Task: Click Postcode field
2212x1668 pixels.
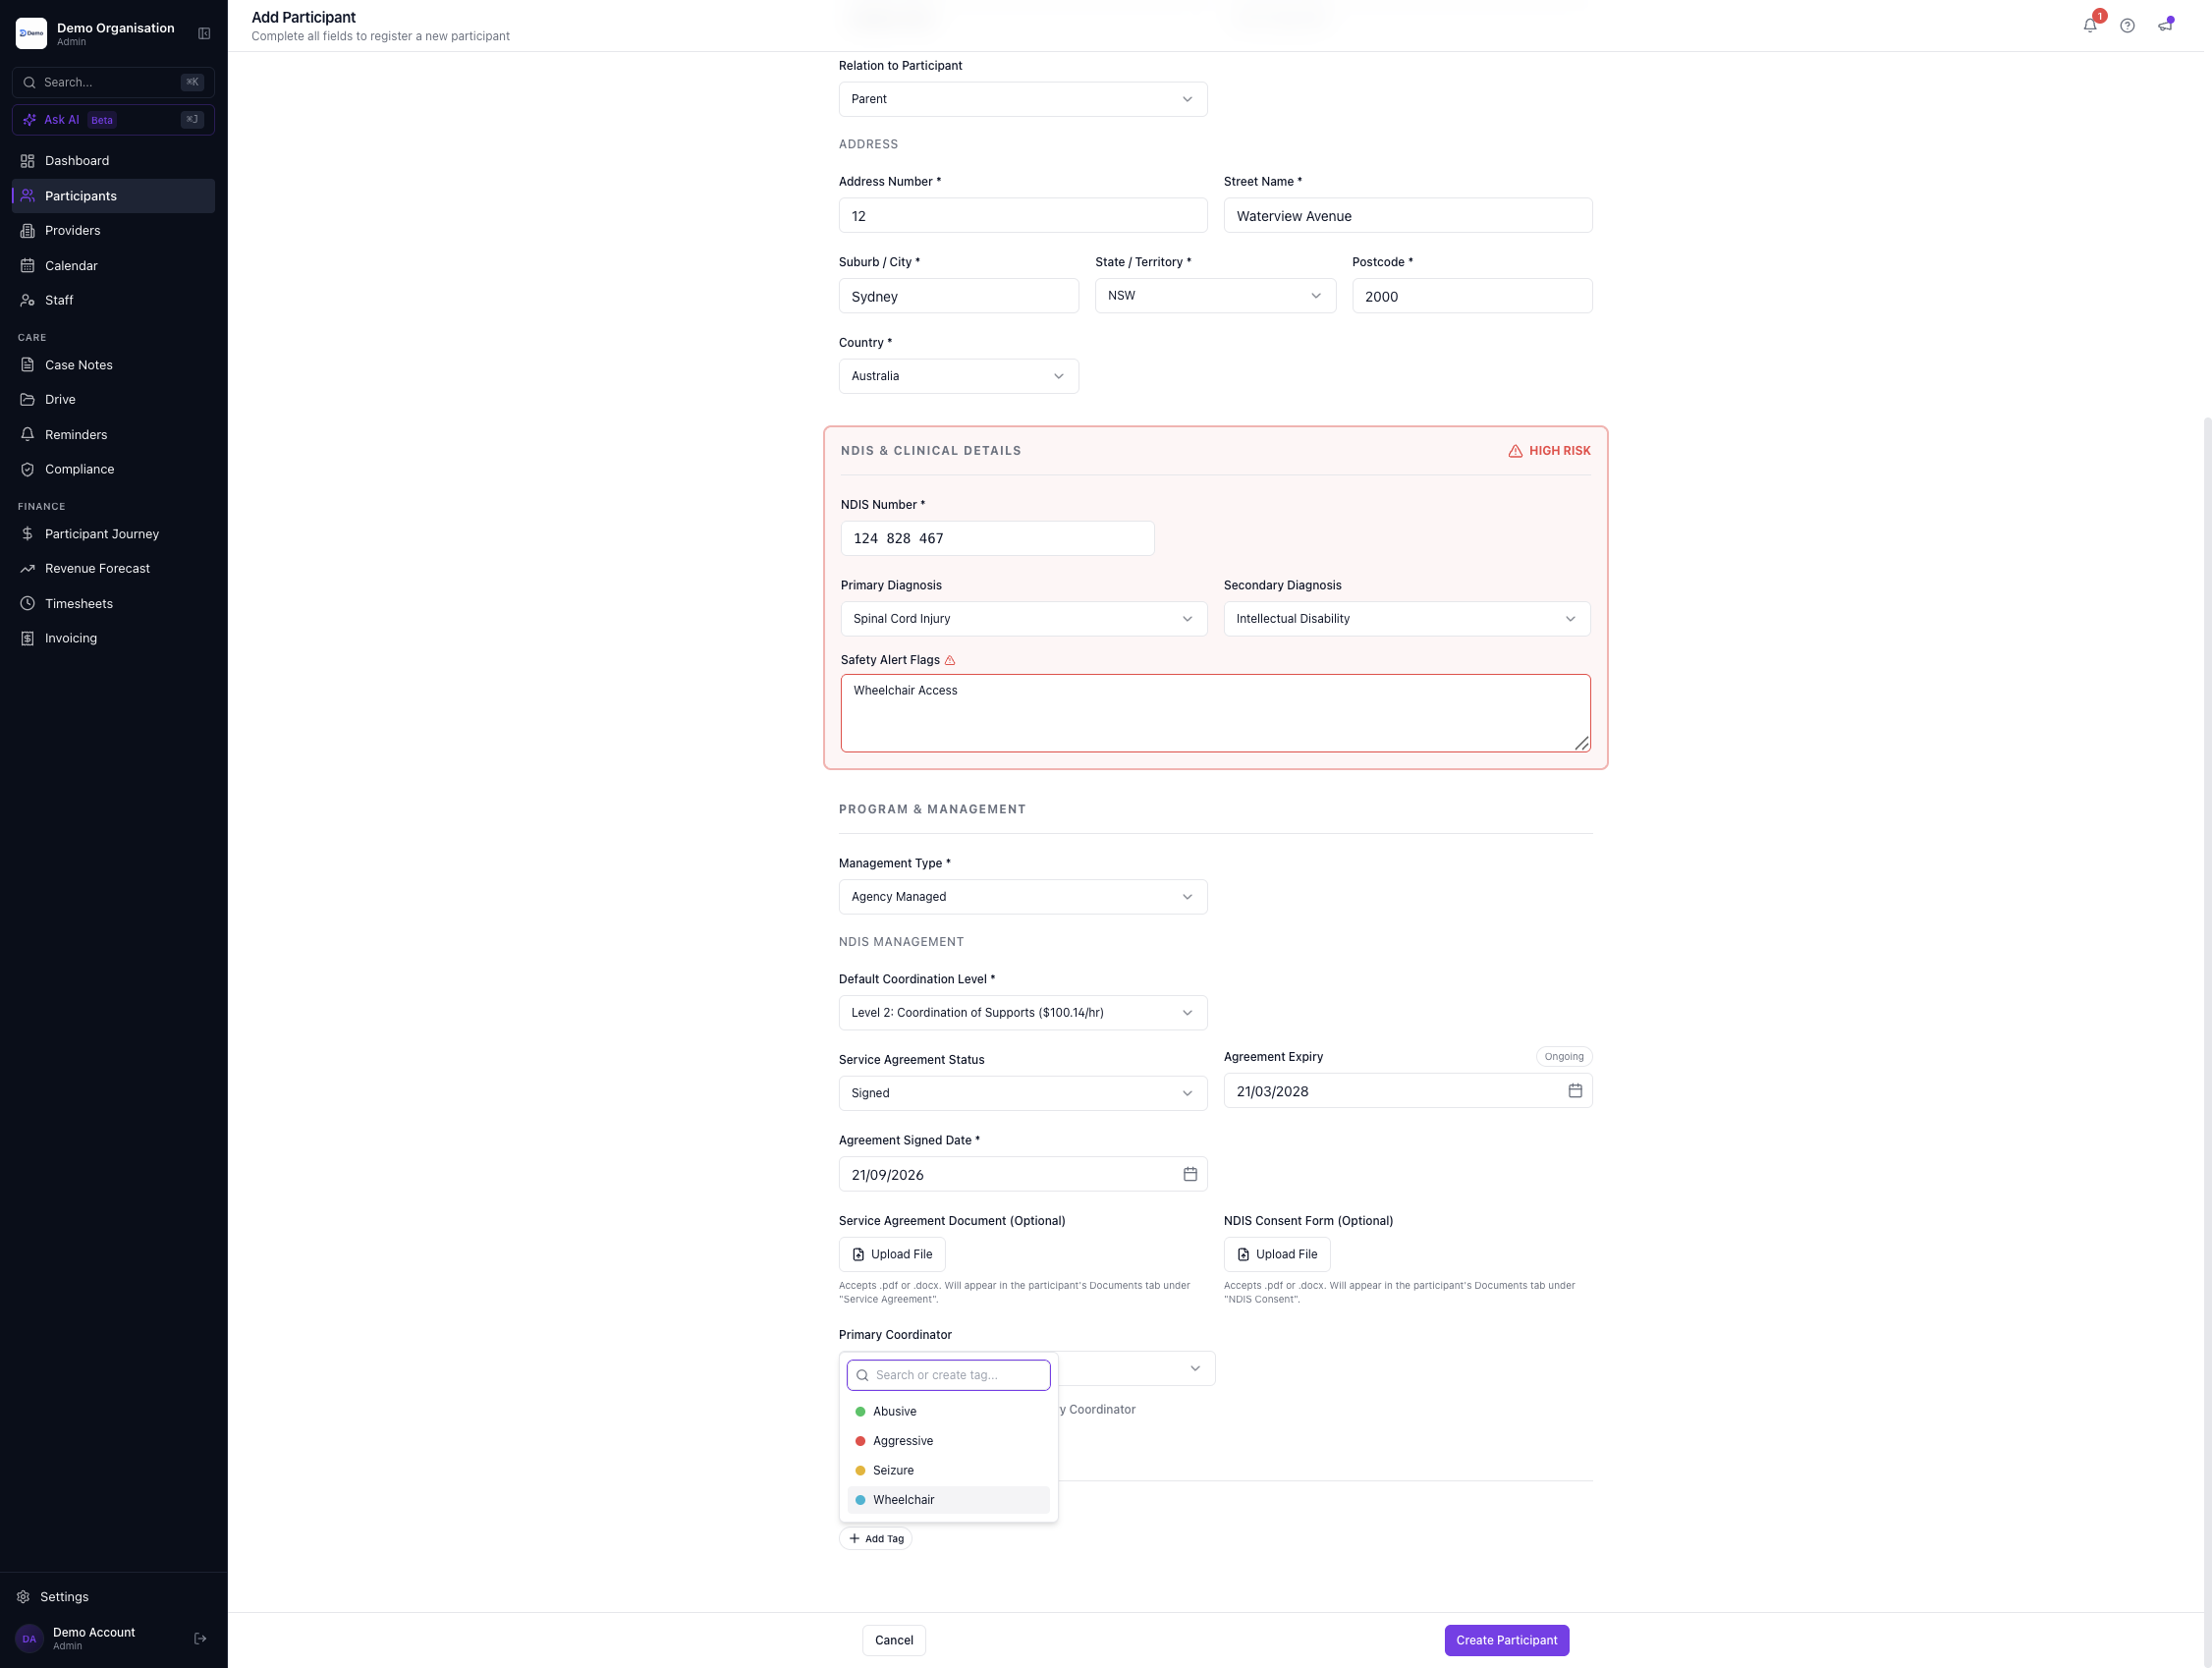Action: [x=1471, y=296]
